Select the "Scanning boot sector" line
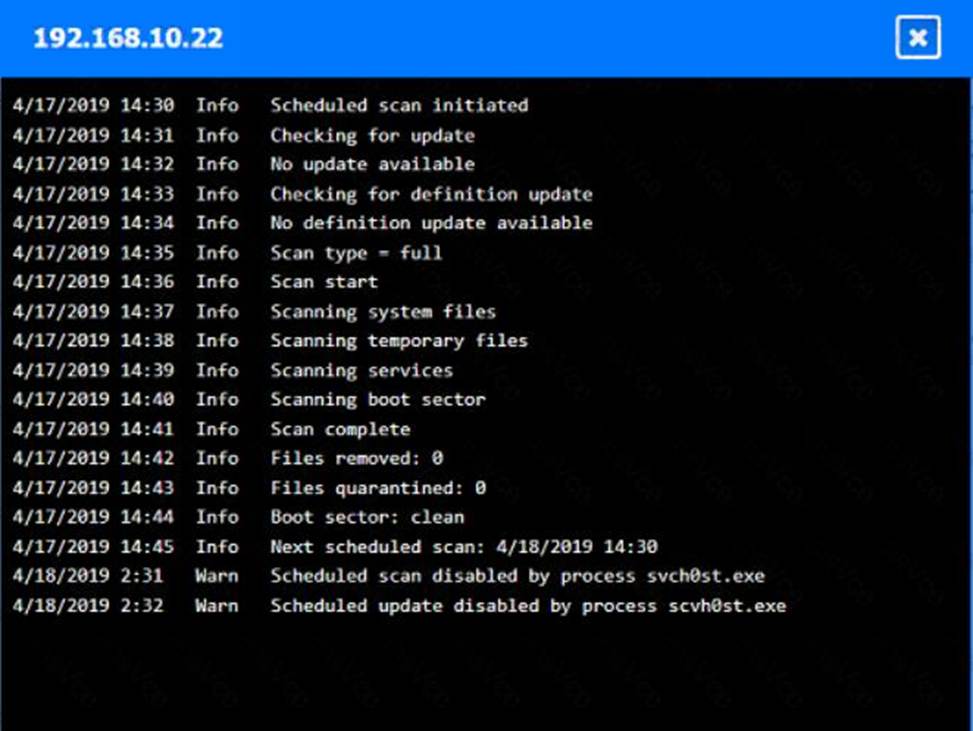The image size is (973, 731). (x=378, y=400)
